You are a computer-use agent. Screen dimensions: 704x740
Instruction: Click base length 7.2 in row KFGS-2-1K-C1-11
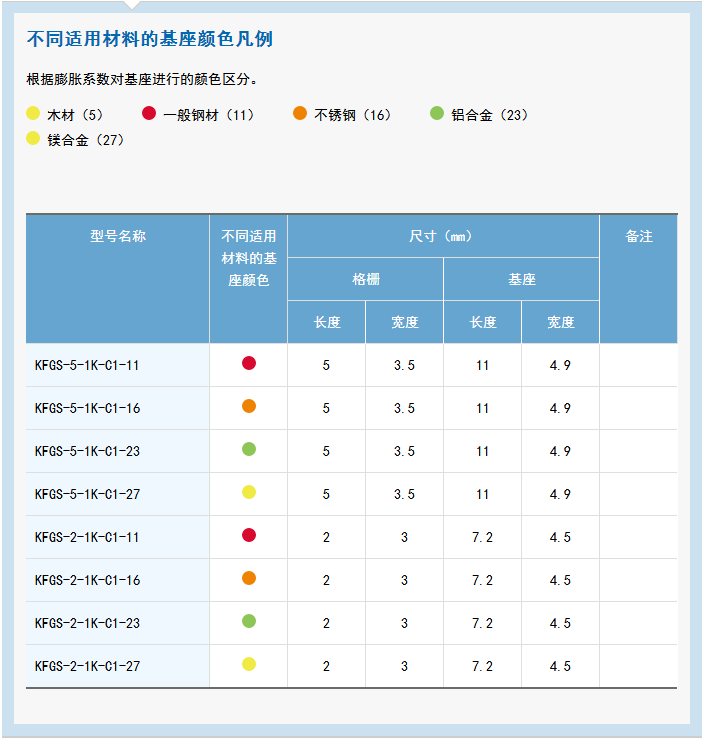[x=482, y=537]
